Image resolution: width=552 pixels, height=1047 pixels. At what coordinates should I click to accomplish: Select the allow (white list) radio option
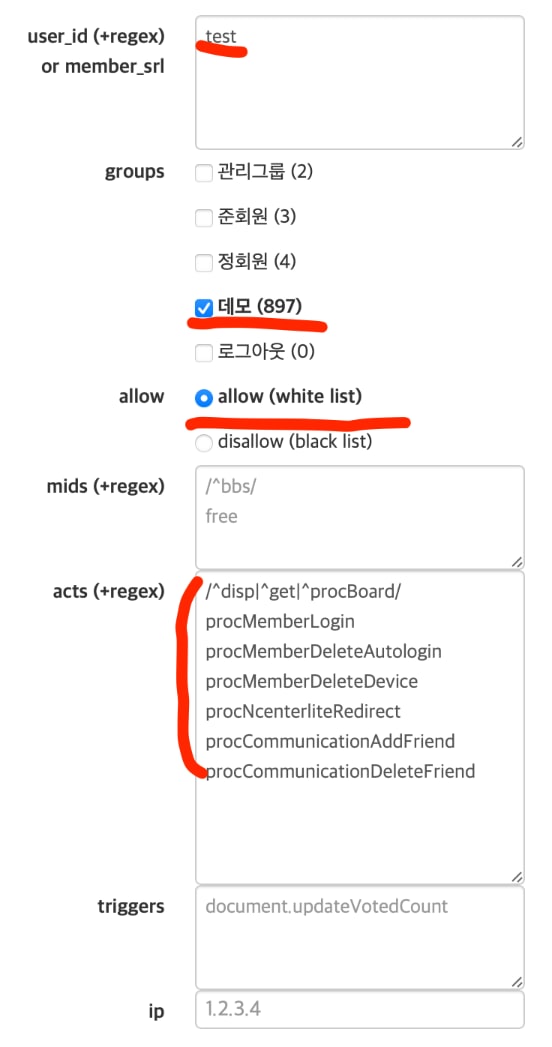pyautogui.click(x=203, y=398)
